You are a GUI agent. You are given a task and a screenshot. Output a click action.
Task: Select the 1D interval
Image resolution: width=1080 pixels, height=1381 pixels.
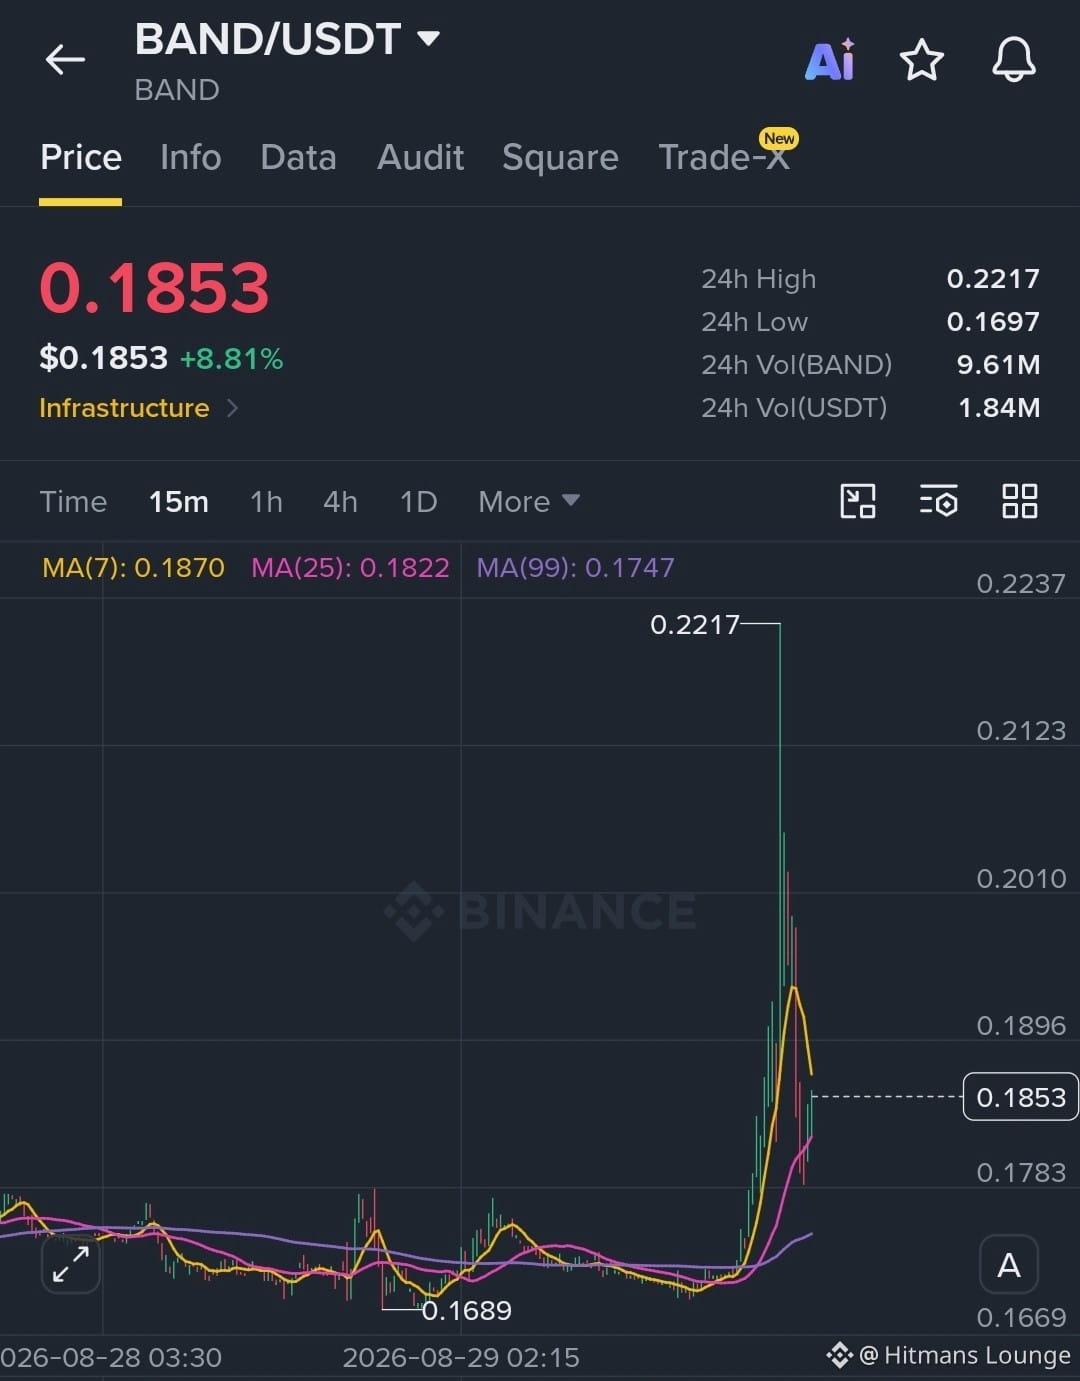418,501
